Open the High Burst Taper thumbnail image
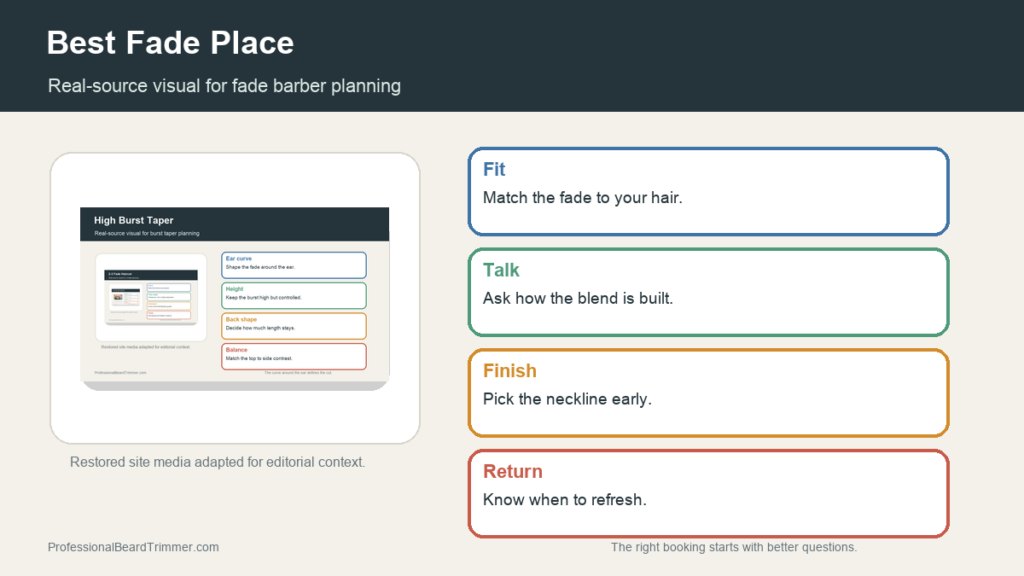Viewport: 1024px width, 576px height. click(234, 299)
